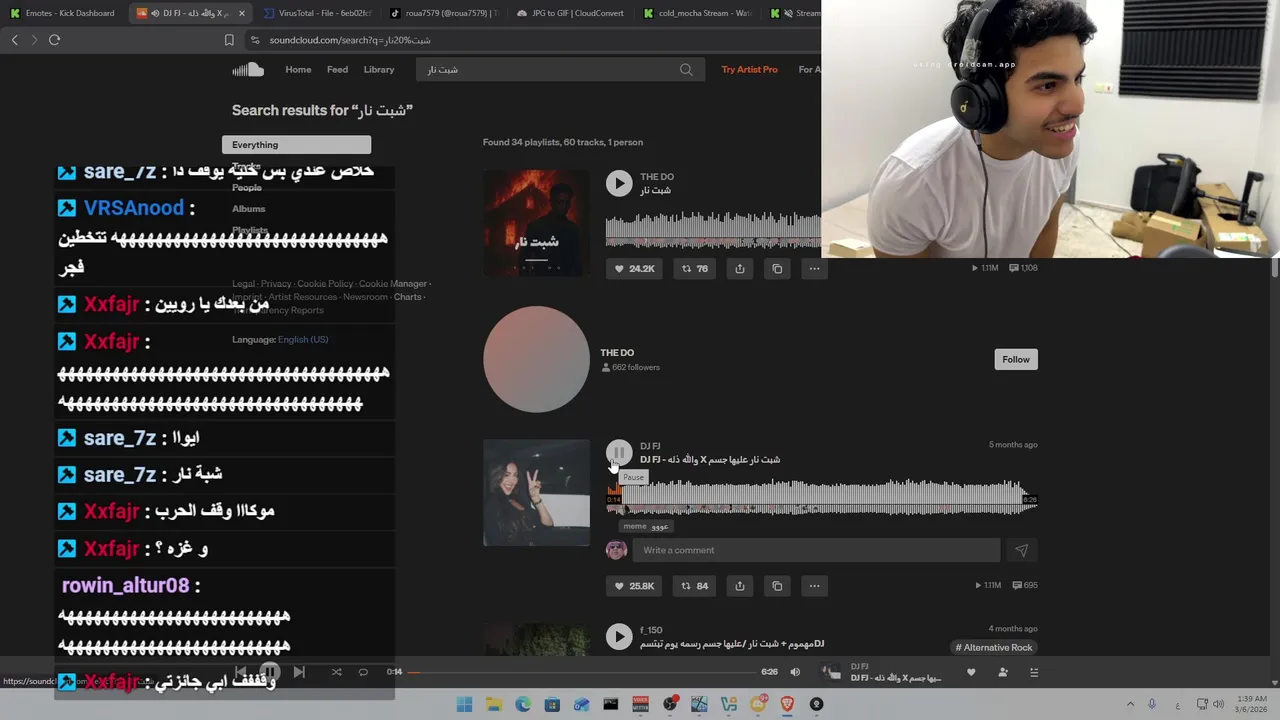Copy link of THE DO's track
1280x720 pixels.
(x=777, y=268)
